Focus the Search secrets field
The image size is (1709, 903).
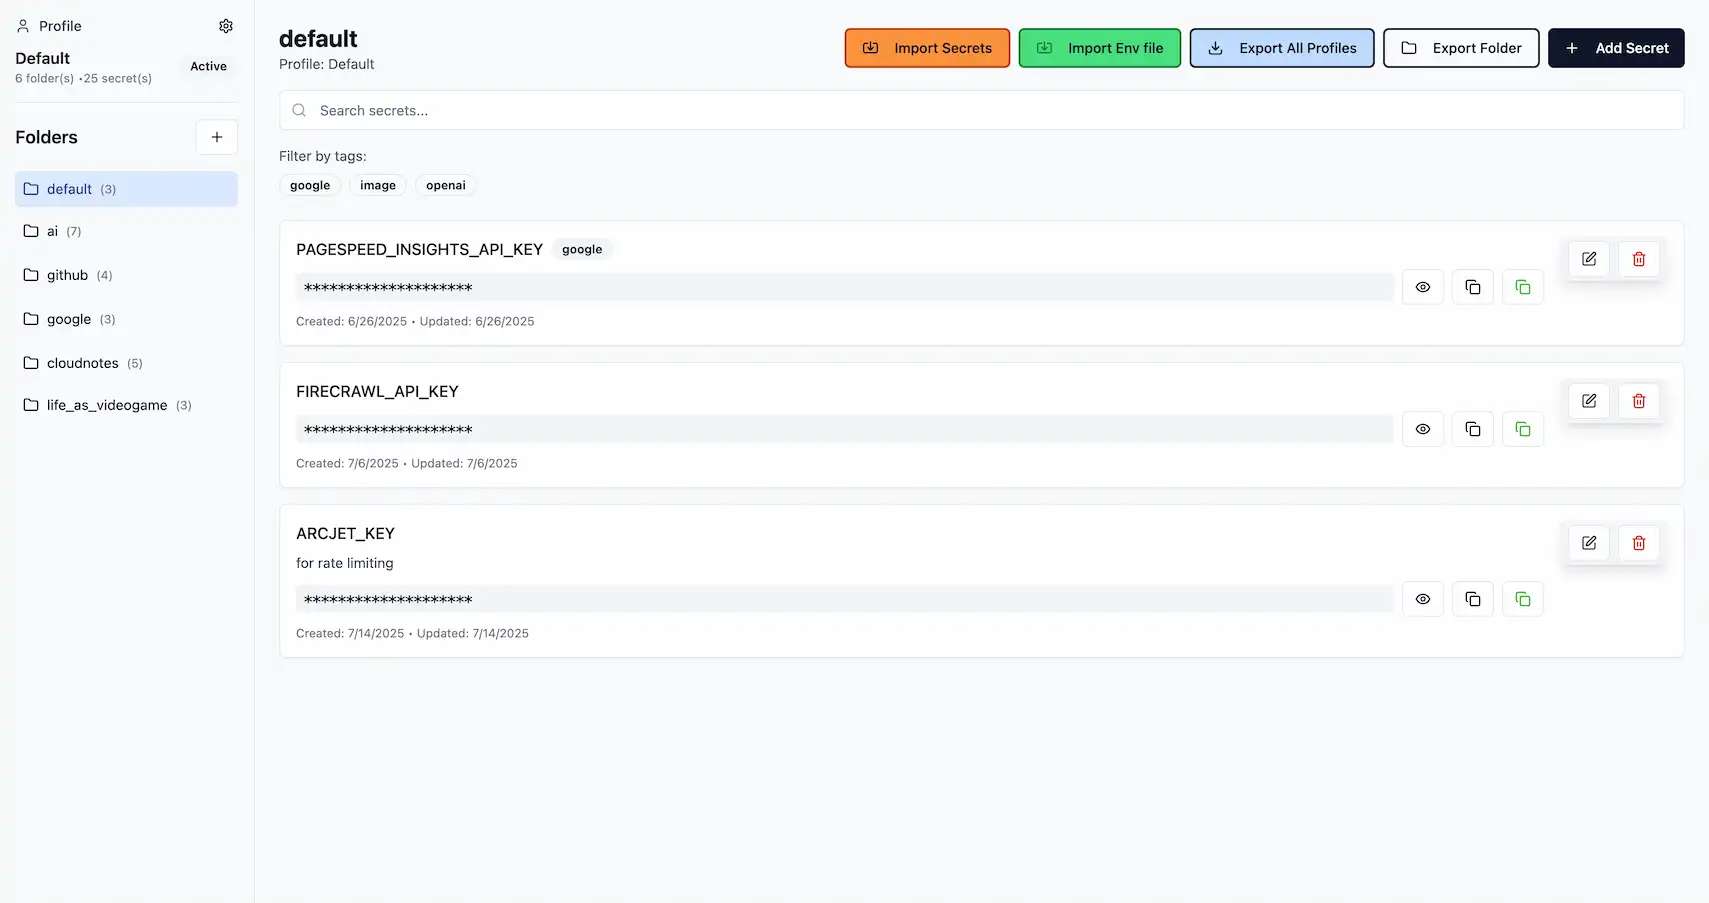point(980,110)
